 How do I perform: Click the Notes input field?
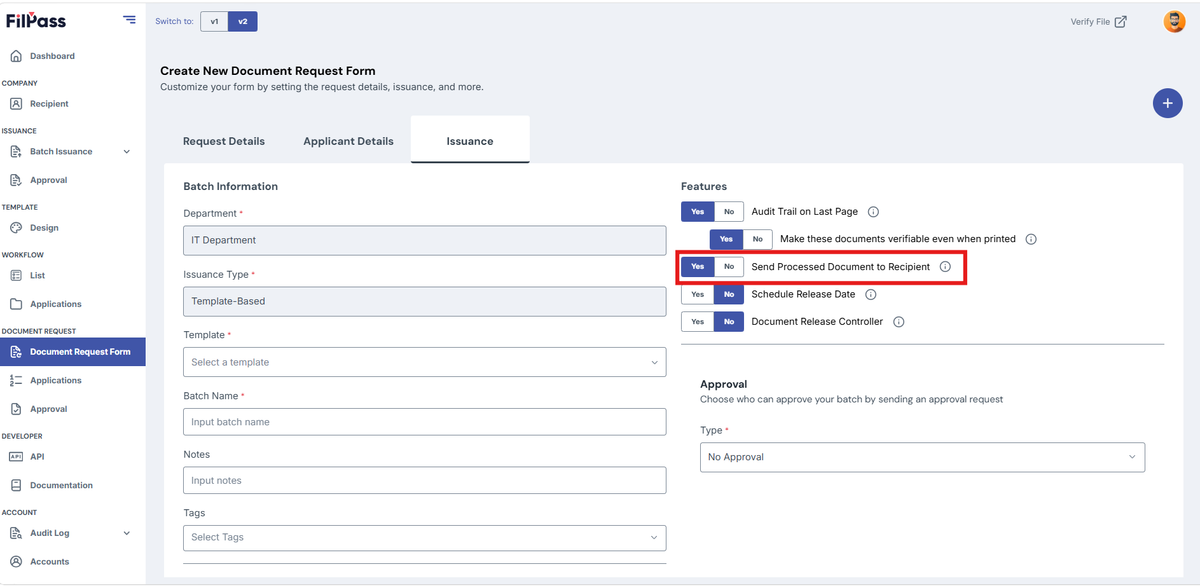tap(425, 480)
